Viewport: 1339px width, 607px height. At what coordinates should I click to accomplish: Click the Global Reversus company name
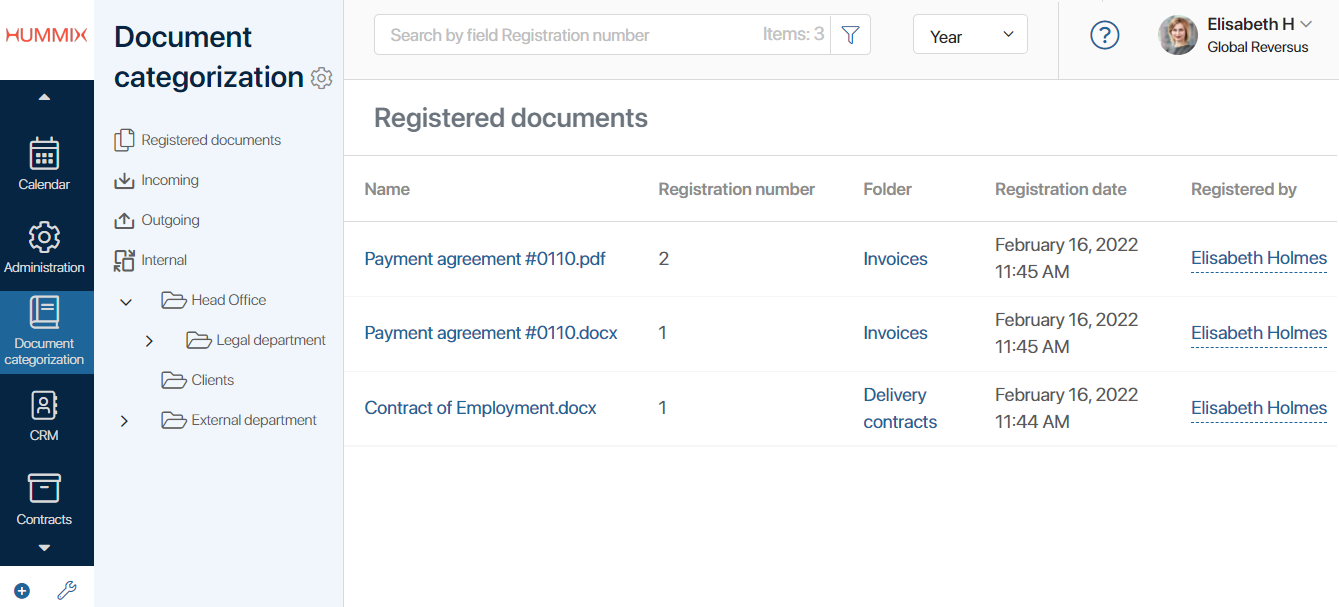click(1258, 47)
